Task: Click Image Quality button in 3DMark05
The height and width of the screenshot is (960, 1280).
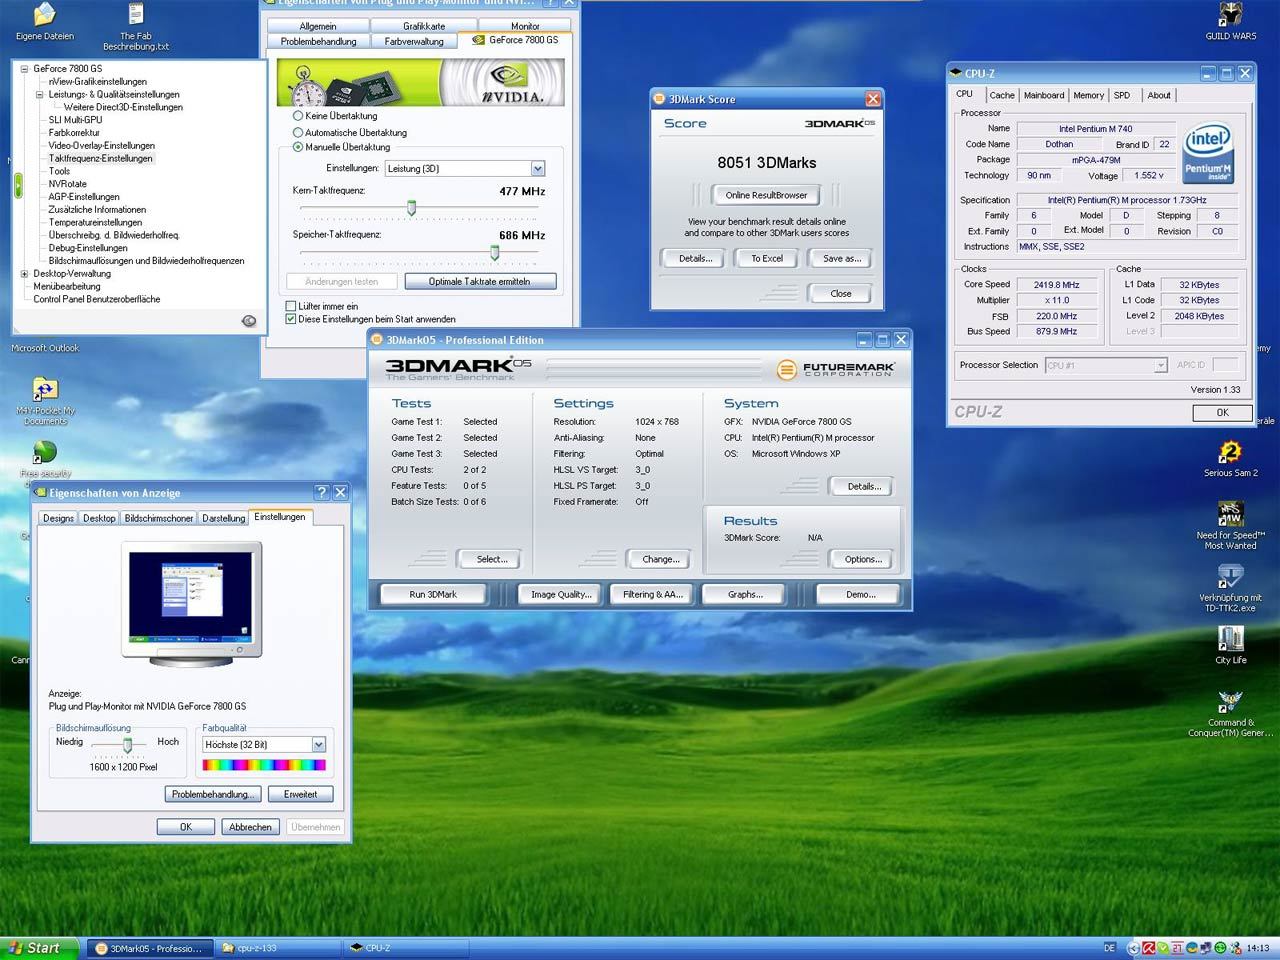Action: tap(561, 594)
